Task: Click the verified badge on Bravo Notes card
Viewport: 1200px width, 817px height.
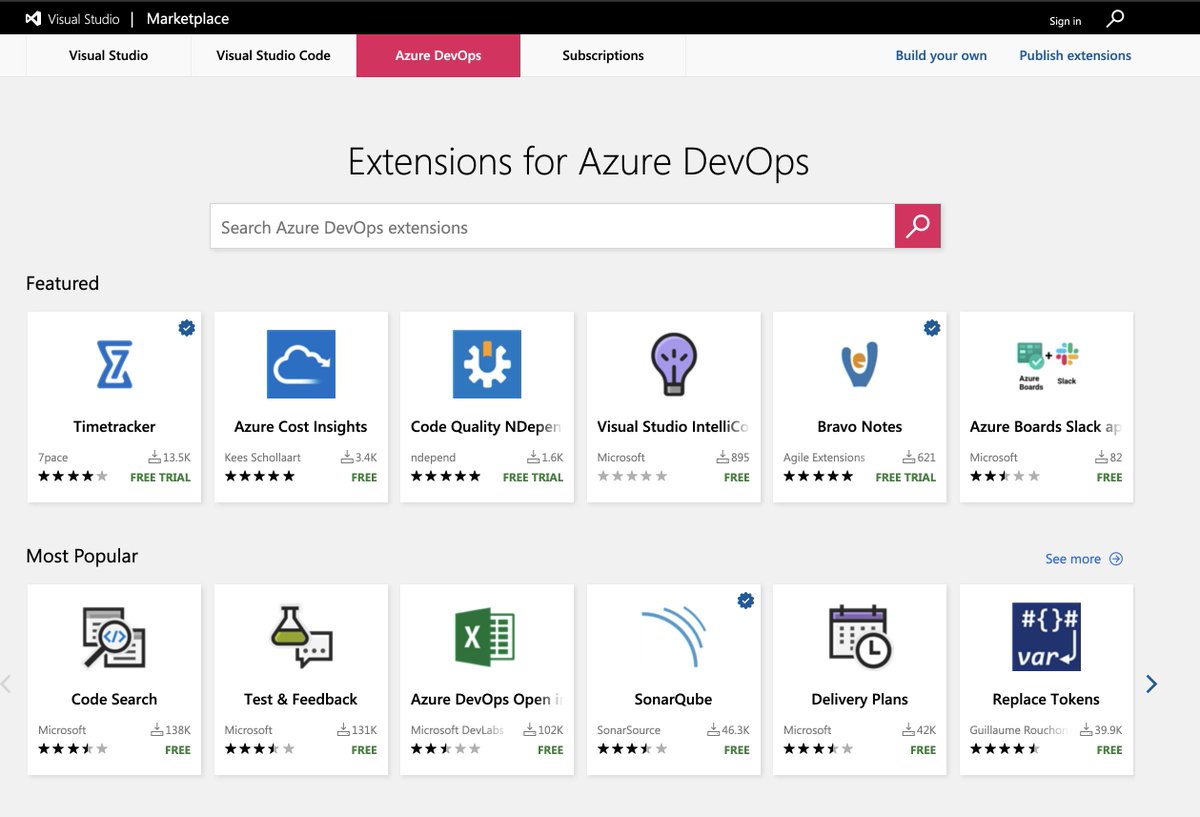Action: pos(932,327)
